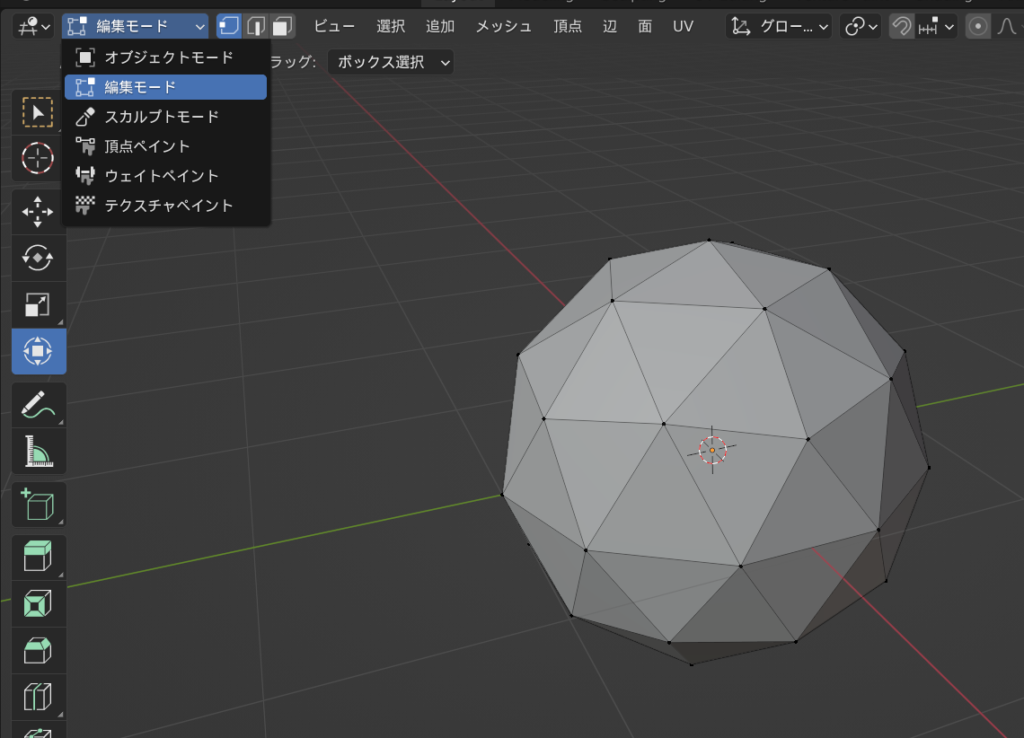Select the Scale tool
The height and width of the screenshot is (738, 1024).
point(38,305)
